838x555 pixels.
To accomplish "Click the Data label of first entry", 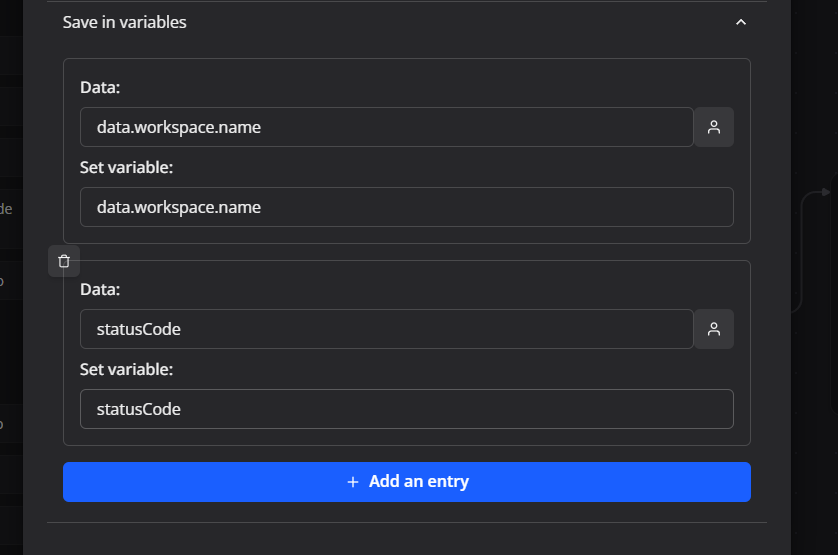I will tap(100, 88).
